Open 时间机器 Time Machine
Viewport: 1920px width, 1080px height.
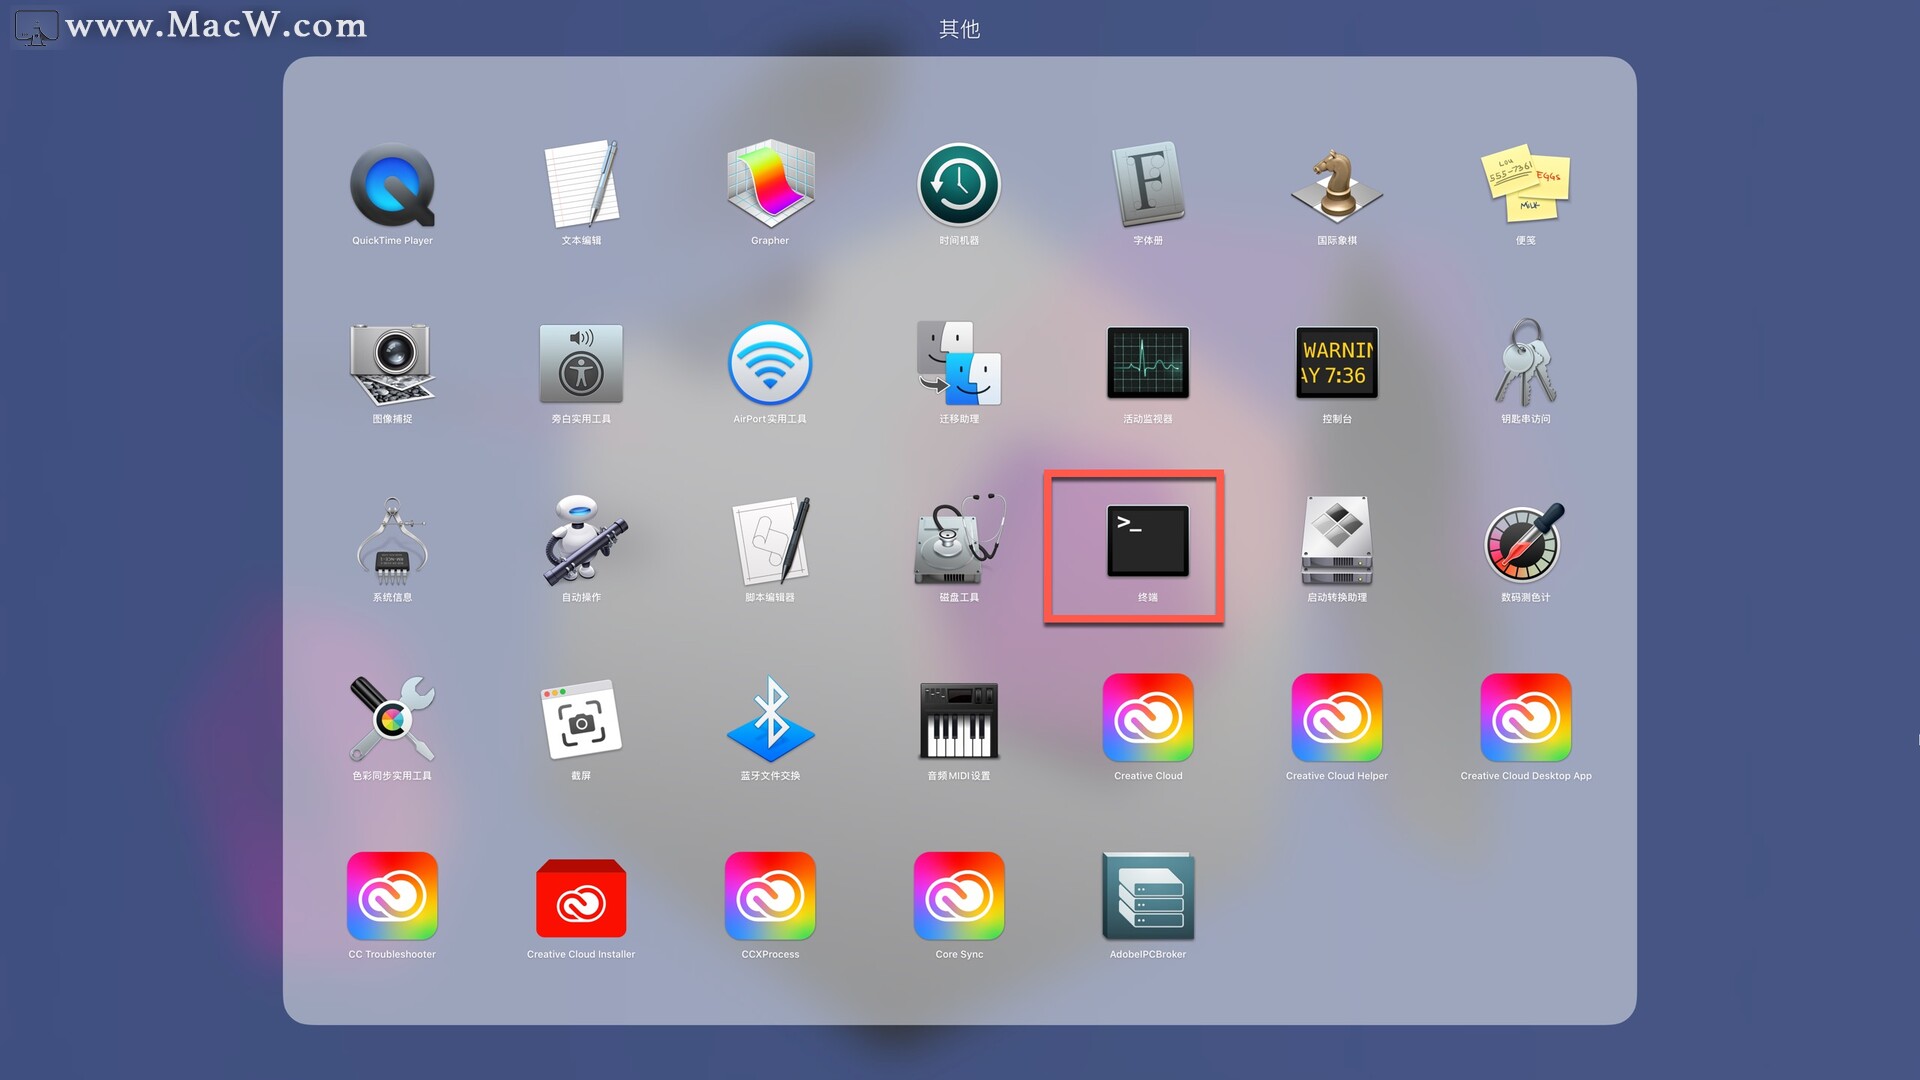pos(959,186)
